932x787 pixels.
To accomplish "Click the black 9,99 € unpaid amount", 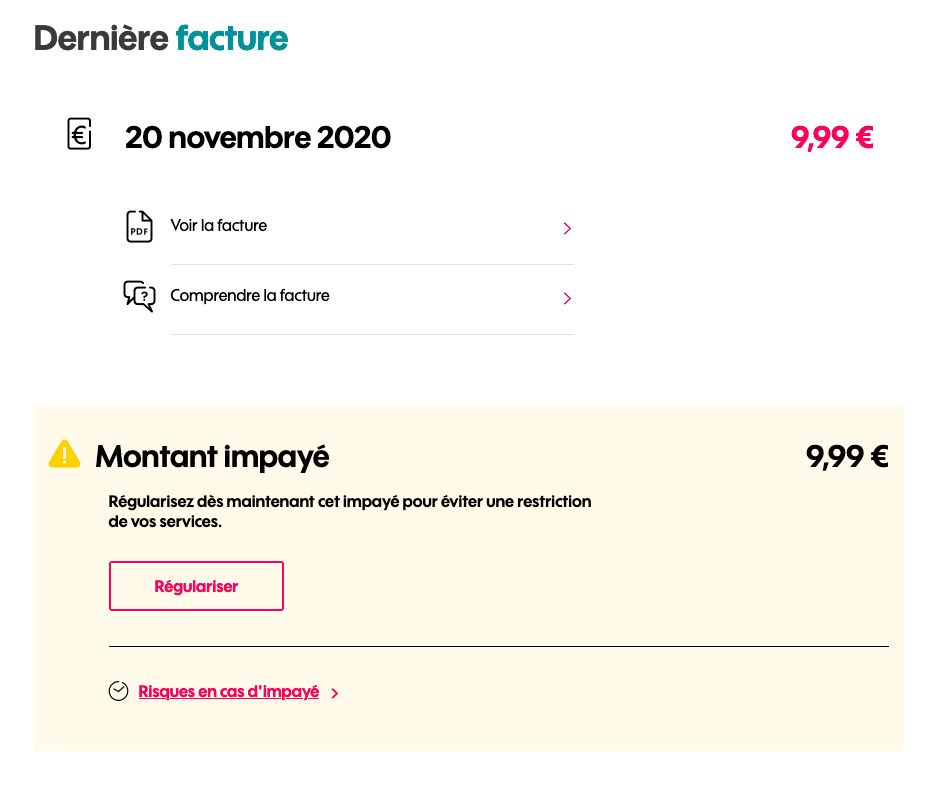I will click(847, 457).
